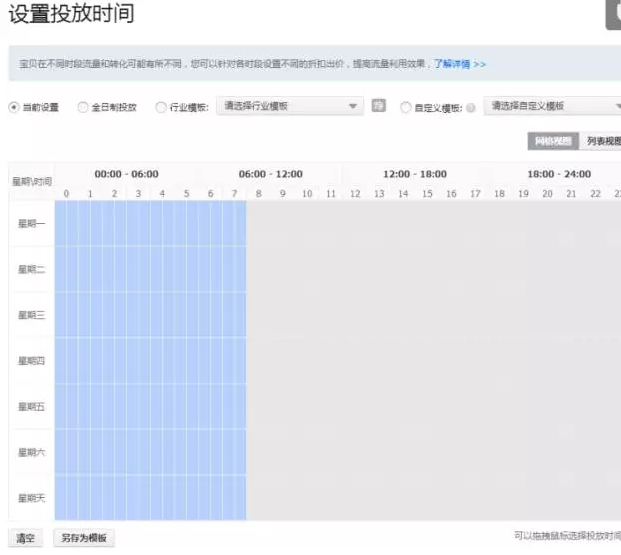Viewport: 621px width, 555px height.
Task: Choose the 行业模板 radio button
Action: click(161, 107)
